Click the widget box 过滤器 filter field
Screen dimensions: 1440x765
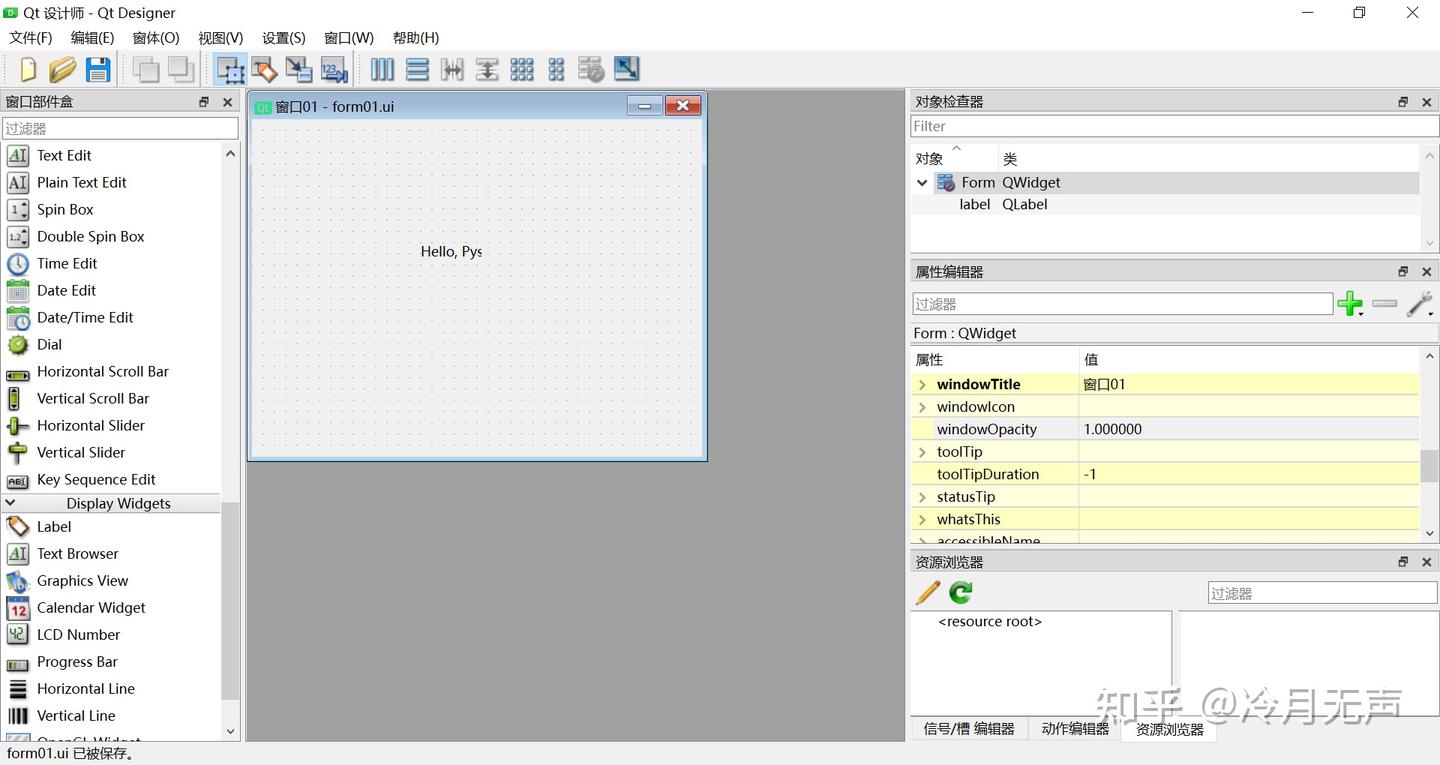coord(119,128)
